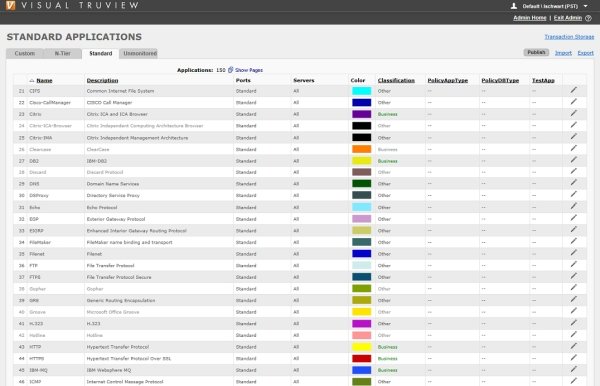Open edit pencil for DNS row
This screenshot has height=386, width=600.
tap(573, 183)
